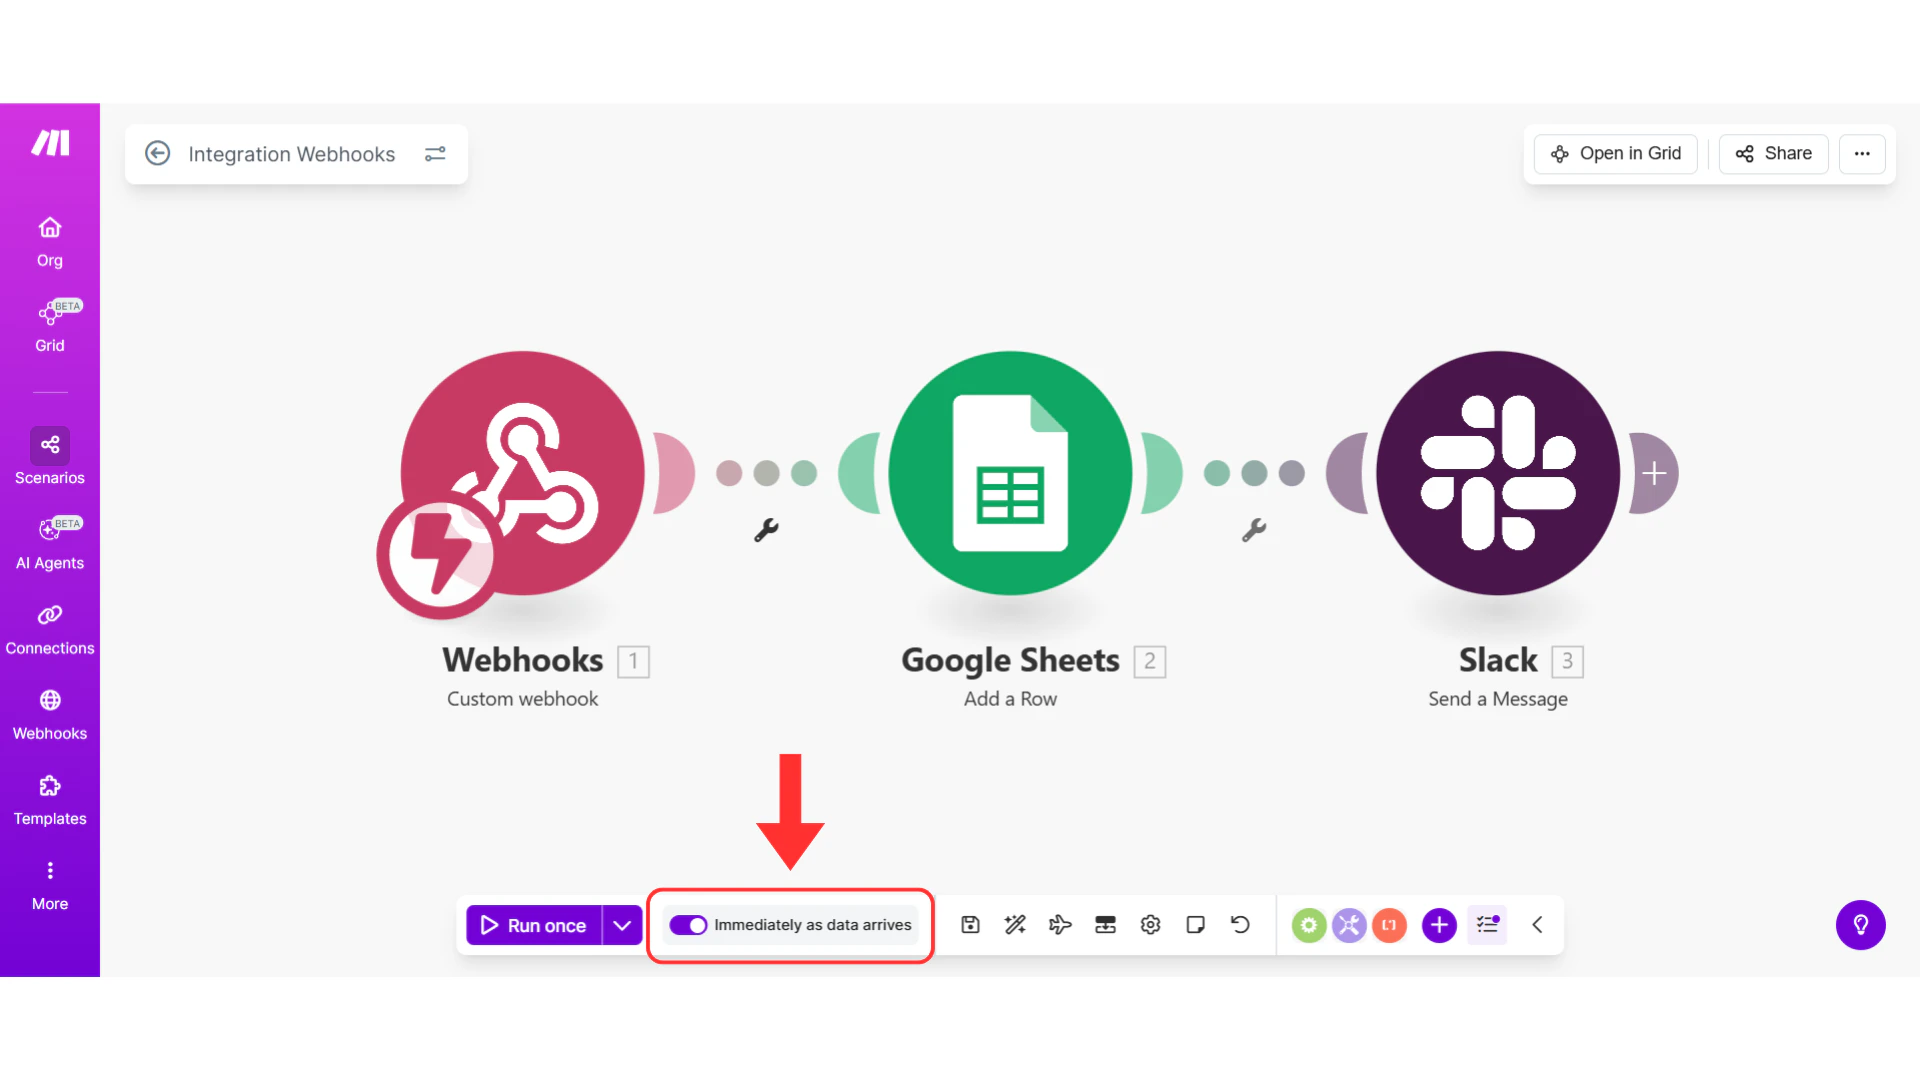Viewport: 1920px width, 1080px height.
Task: Click the auto-align magic wand icon
Action: 1015,925
